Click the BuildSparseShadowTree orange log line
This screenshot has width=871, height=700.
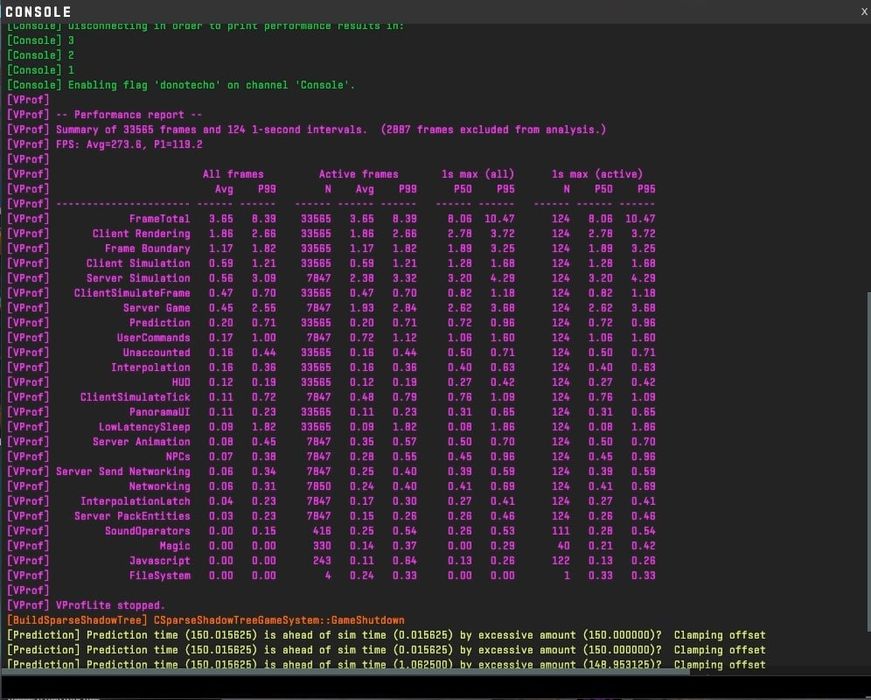click(206, 620)
